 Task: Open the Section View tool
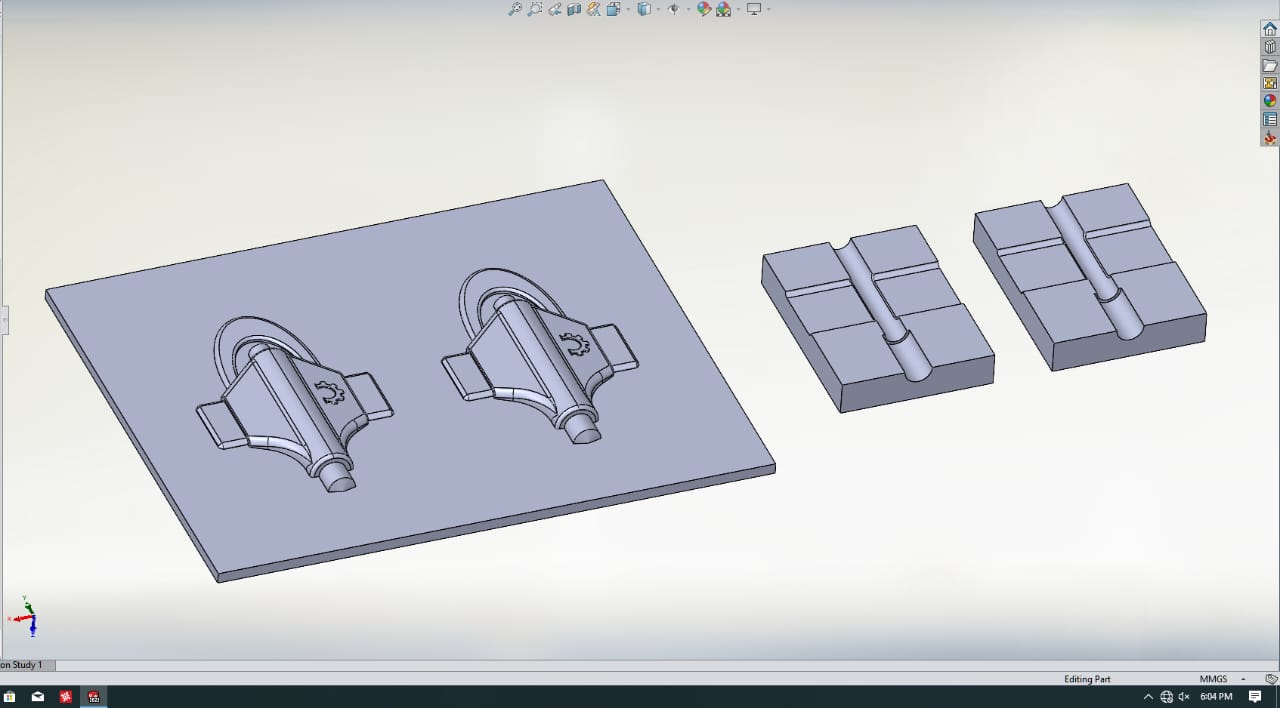coord(574,9)
